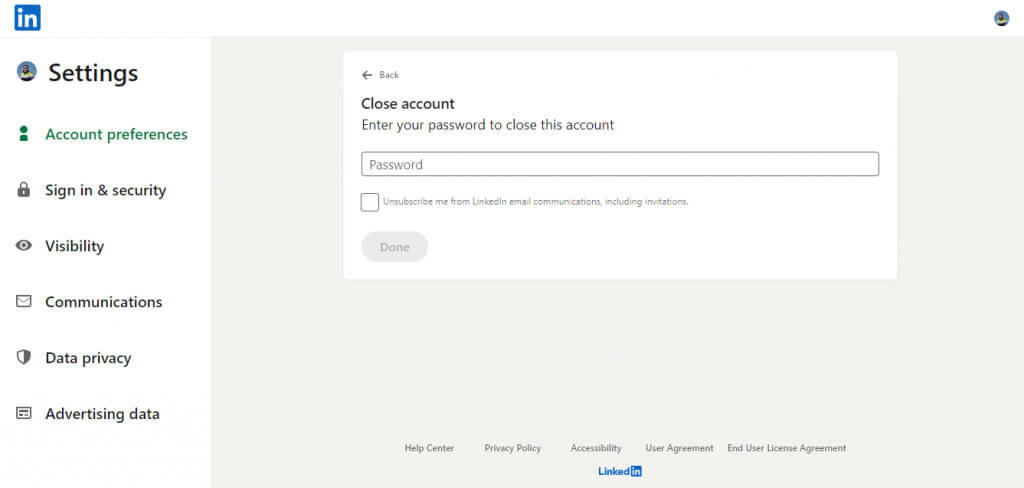Open the Privacy Policy link
This screenshot has width=1024, height=488.
512,448
